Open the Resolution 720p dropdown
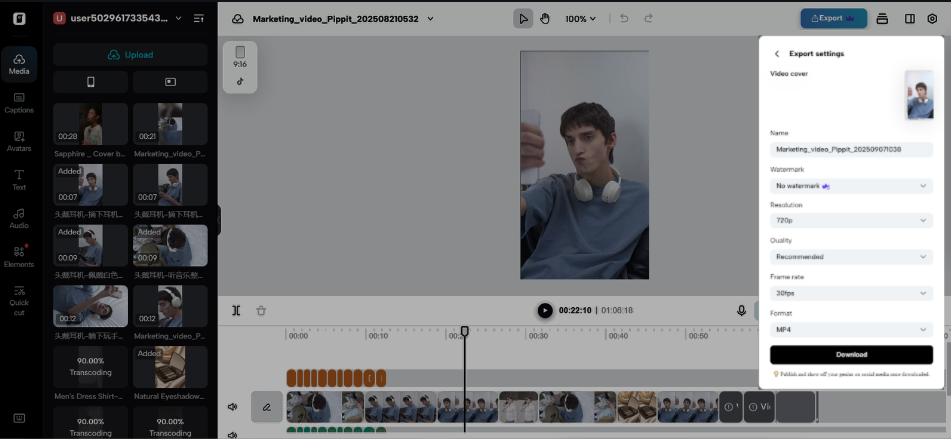The height and width of the screenshot is (440, 951). tap(851, 220)
